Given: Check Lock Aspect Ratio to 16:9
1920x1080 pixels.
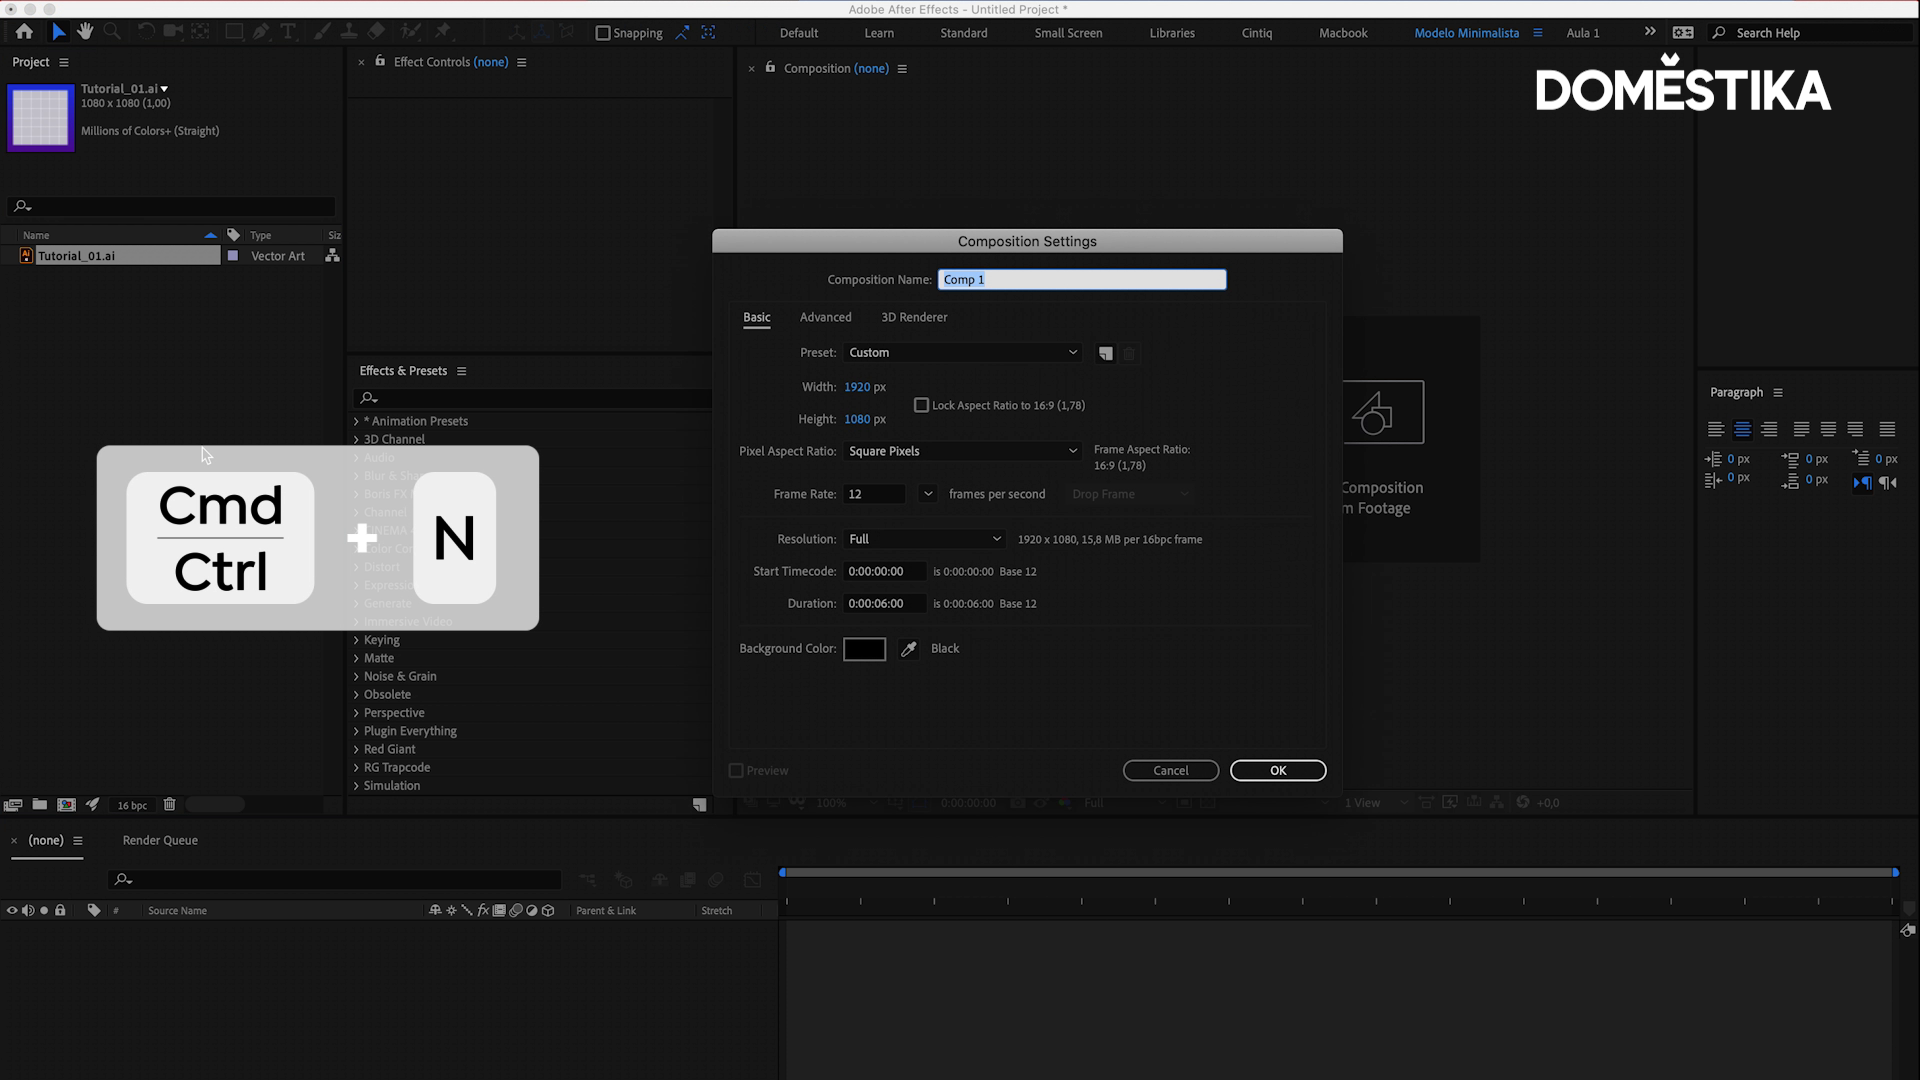Looking at the screenshot, I should [x=921, y=405].
